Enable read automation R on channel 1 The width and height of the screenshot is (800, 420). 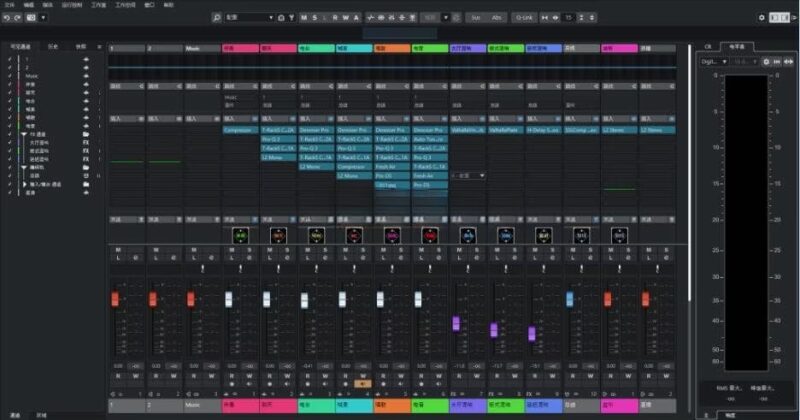pyautogui.click(x=118, y=376)
